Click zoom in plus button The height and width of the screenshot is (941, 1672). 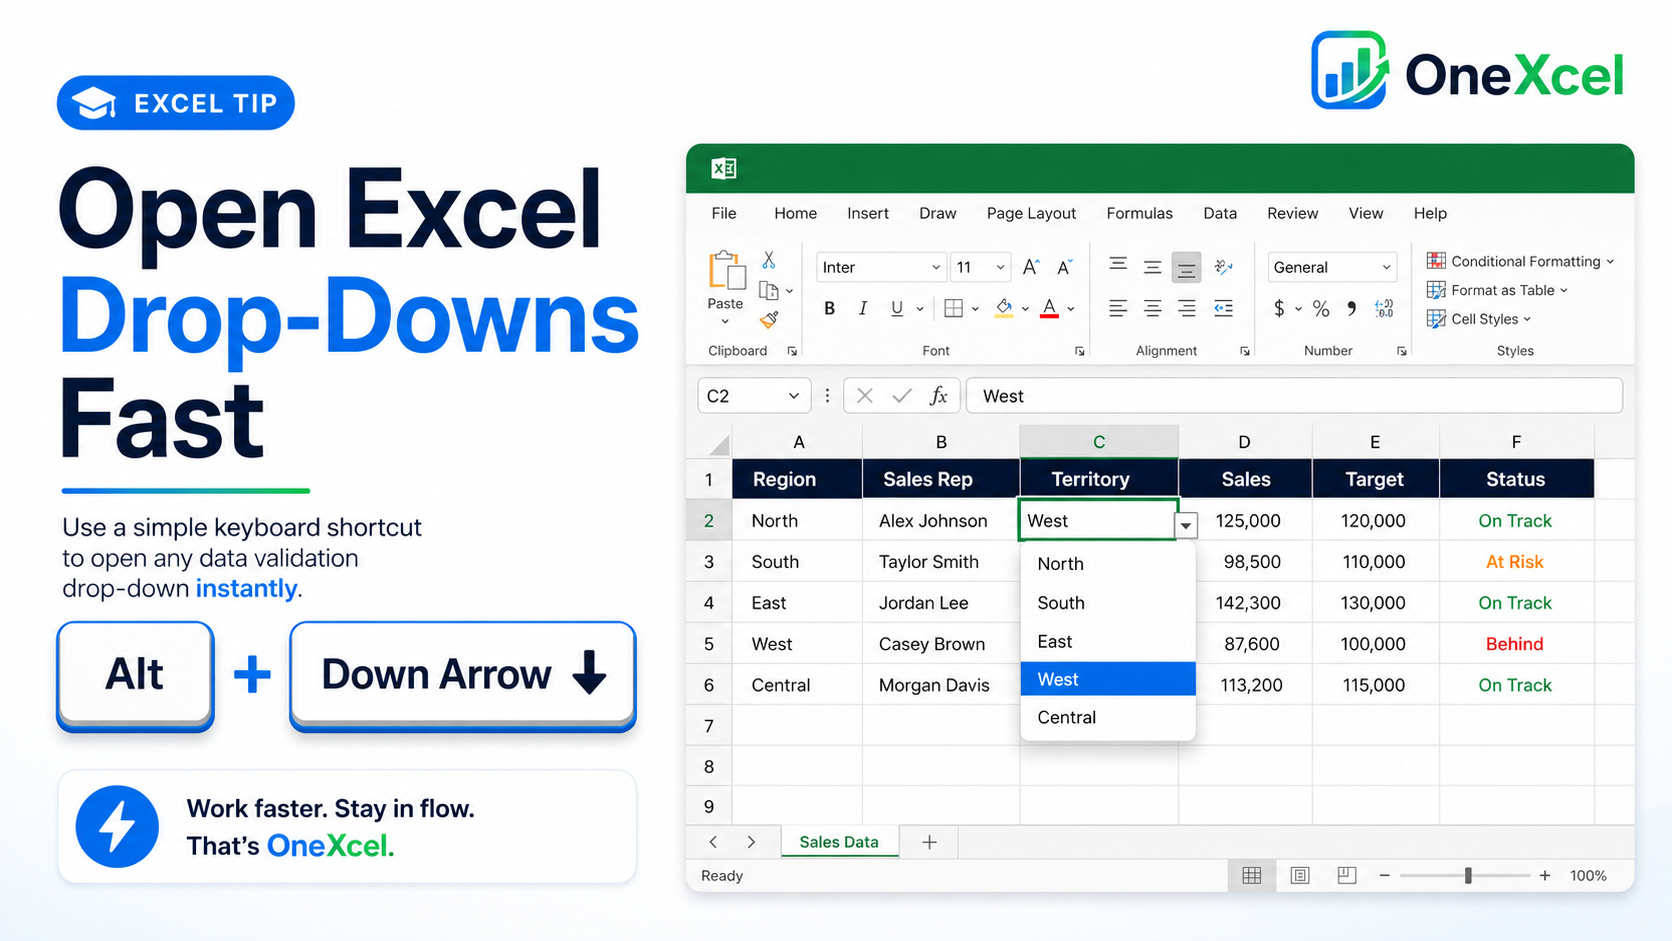[x=1545, y=876]
